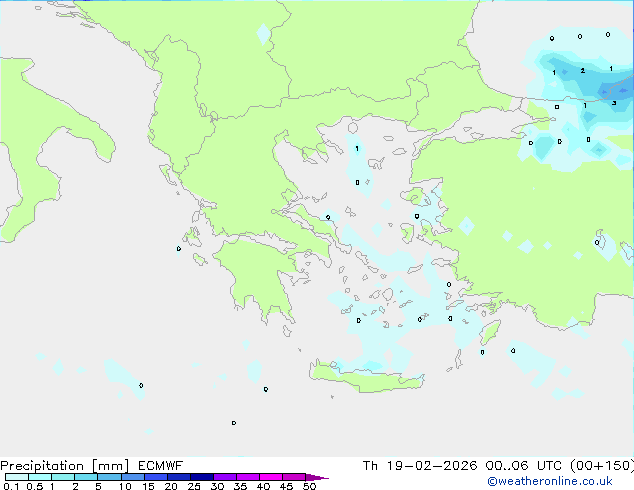The width and height of the screenshot is (634, 490).
Task: Click the legend value label 0.1
Action: pyautogui.click(x=11, y=486)
